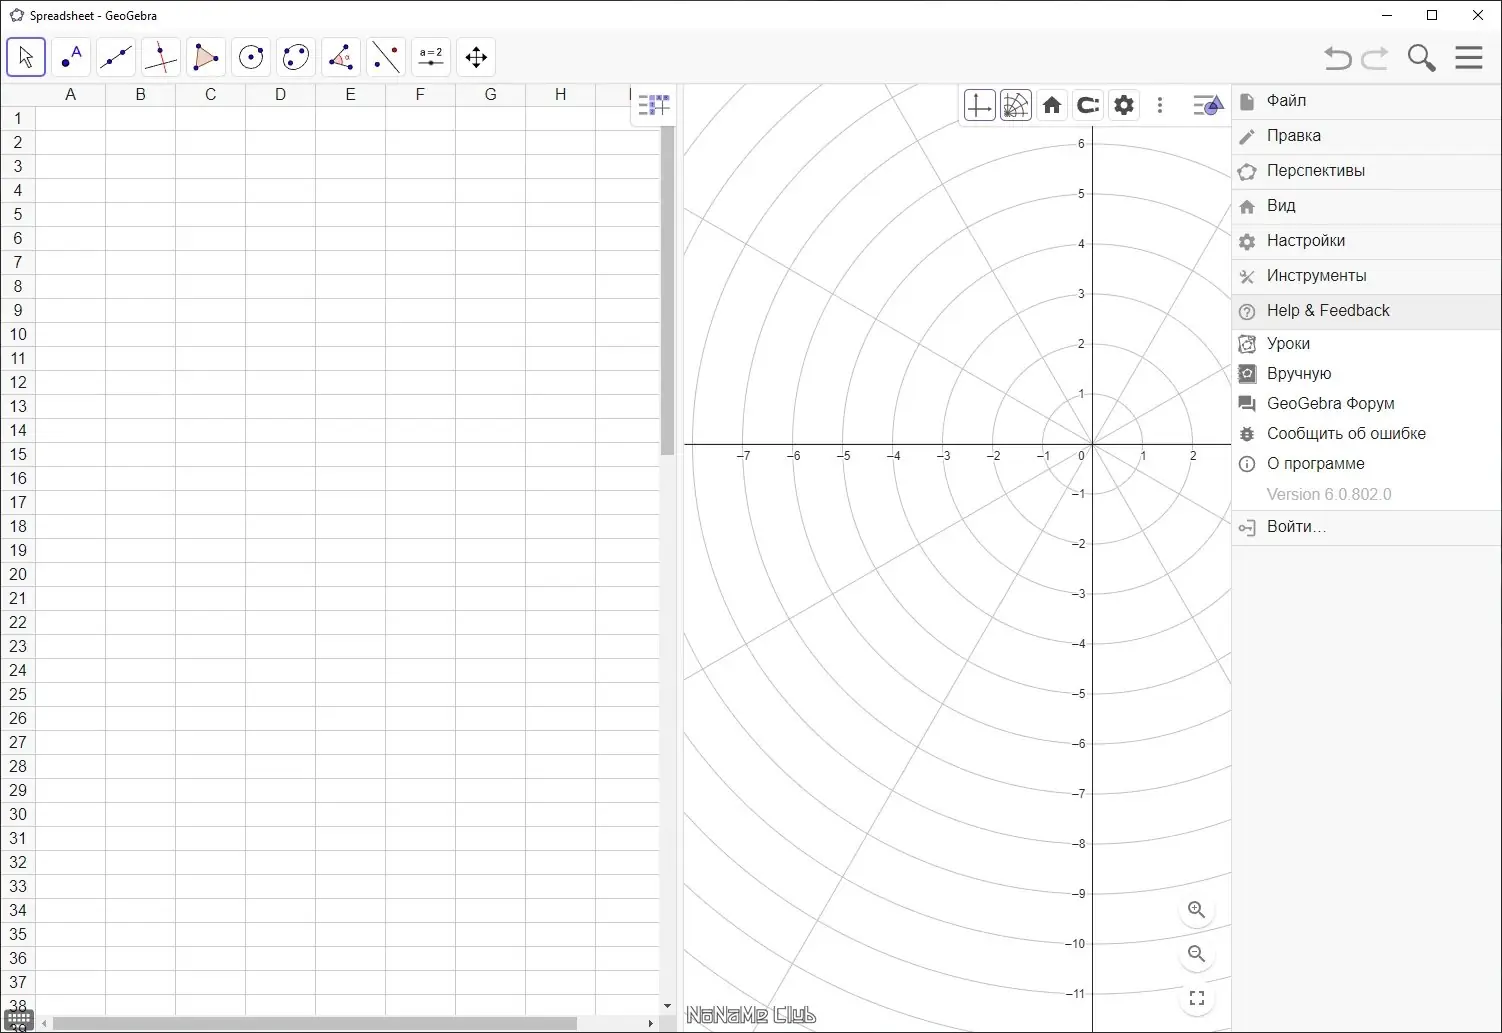Click the spreadsheet scroll-right arrow

[x=651, y=1024]
